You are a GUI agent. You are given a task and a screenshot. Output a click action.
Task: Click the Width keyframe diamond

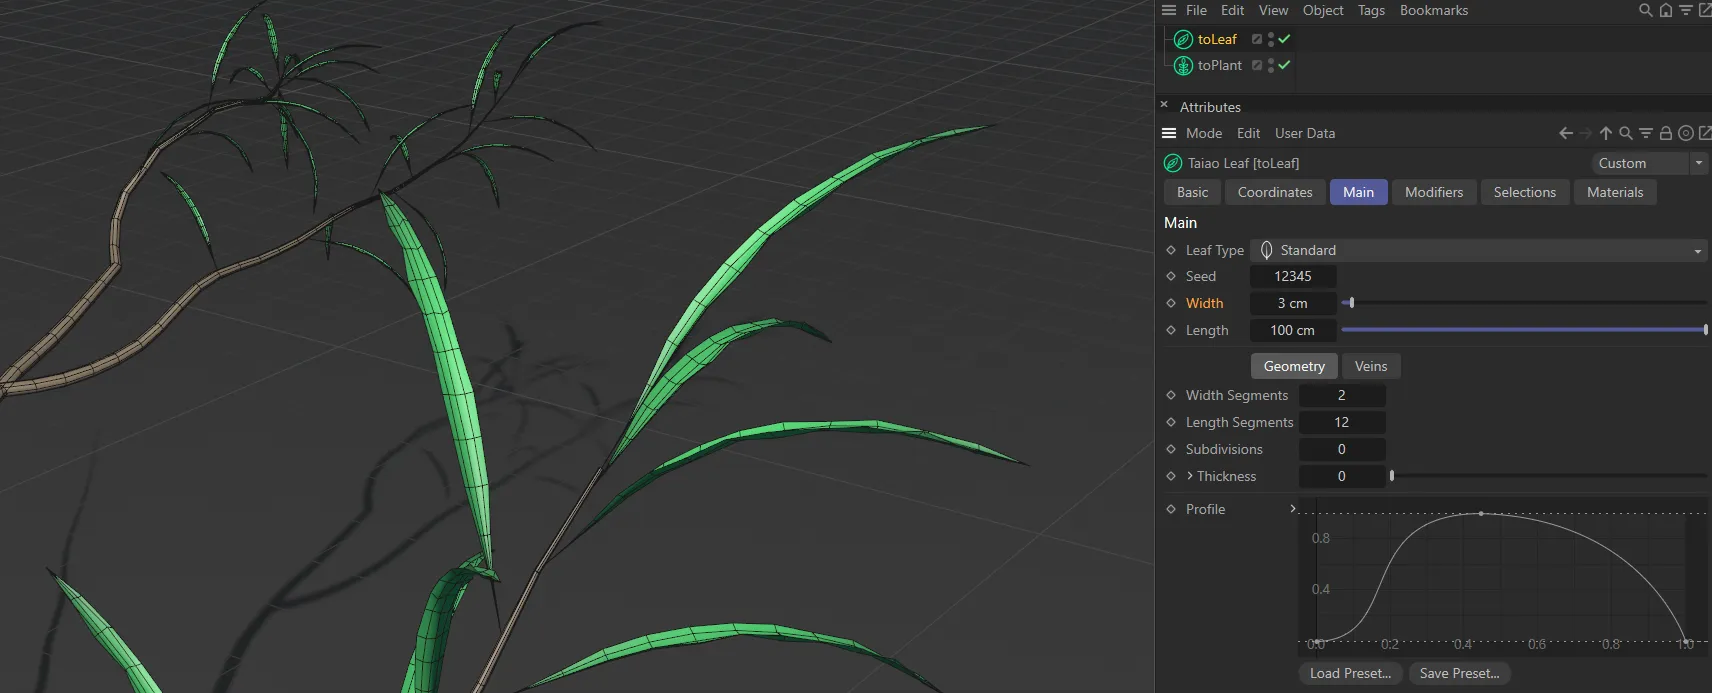[1171, 303]
